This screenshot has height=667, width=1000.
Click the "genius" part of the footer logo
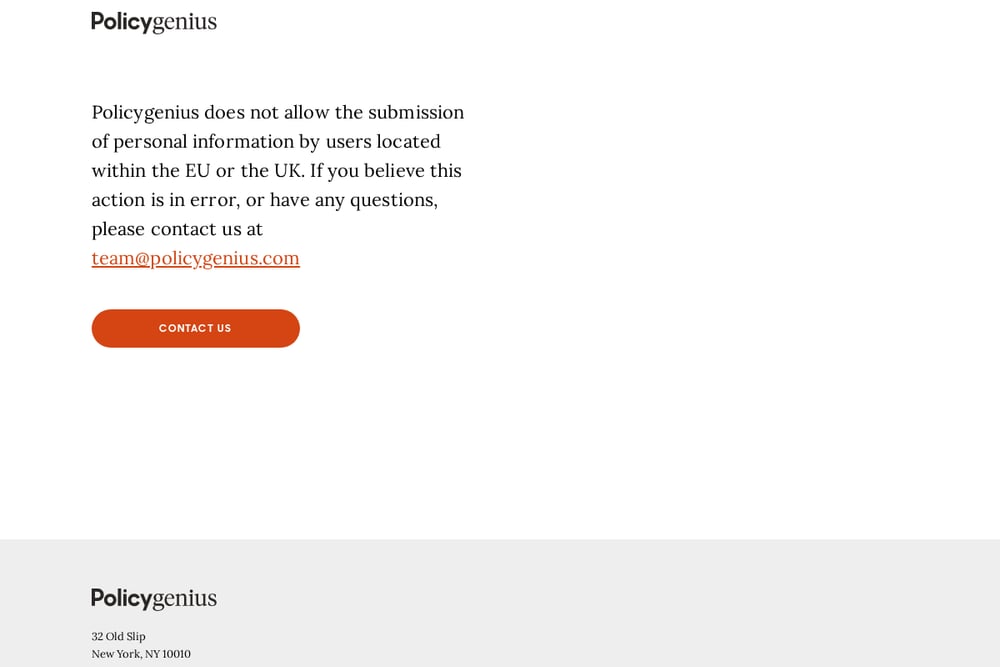[185, 599]
